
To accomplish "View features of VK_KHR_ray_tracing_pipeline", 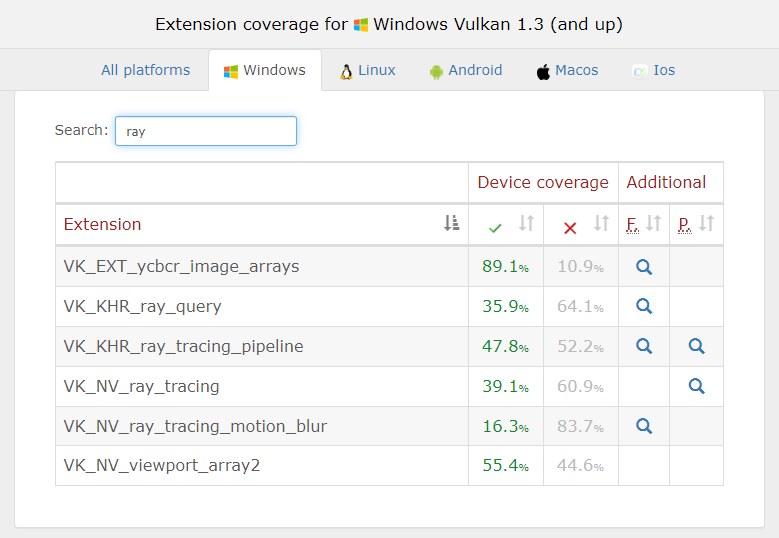I will coord(644,346).
